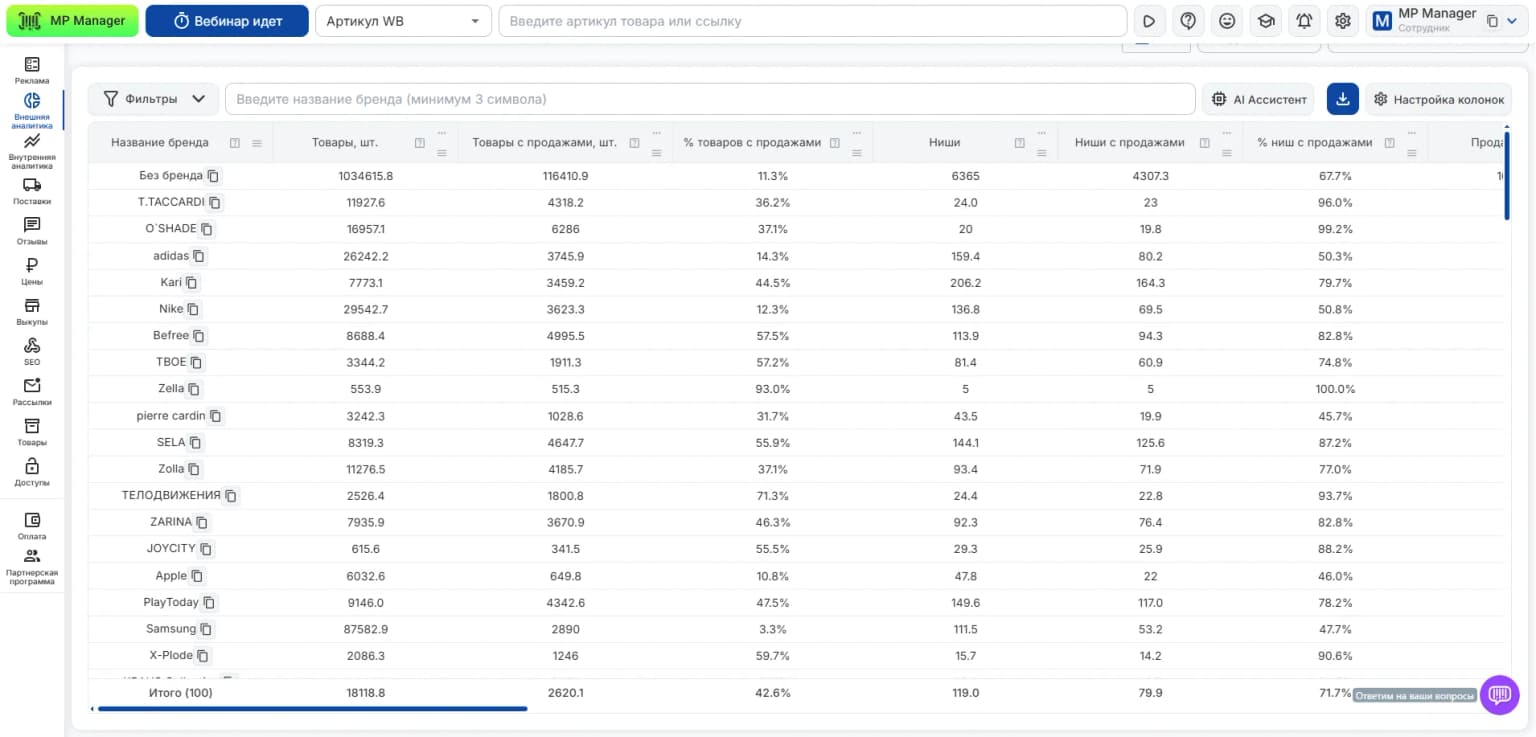Viewport: 1536px width, 737px height.
Task: Copy the T.TACCARDI brand name
Action: click(x=214, y=202)
